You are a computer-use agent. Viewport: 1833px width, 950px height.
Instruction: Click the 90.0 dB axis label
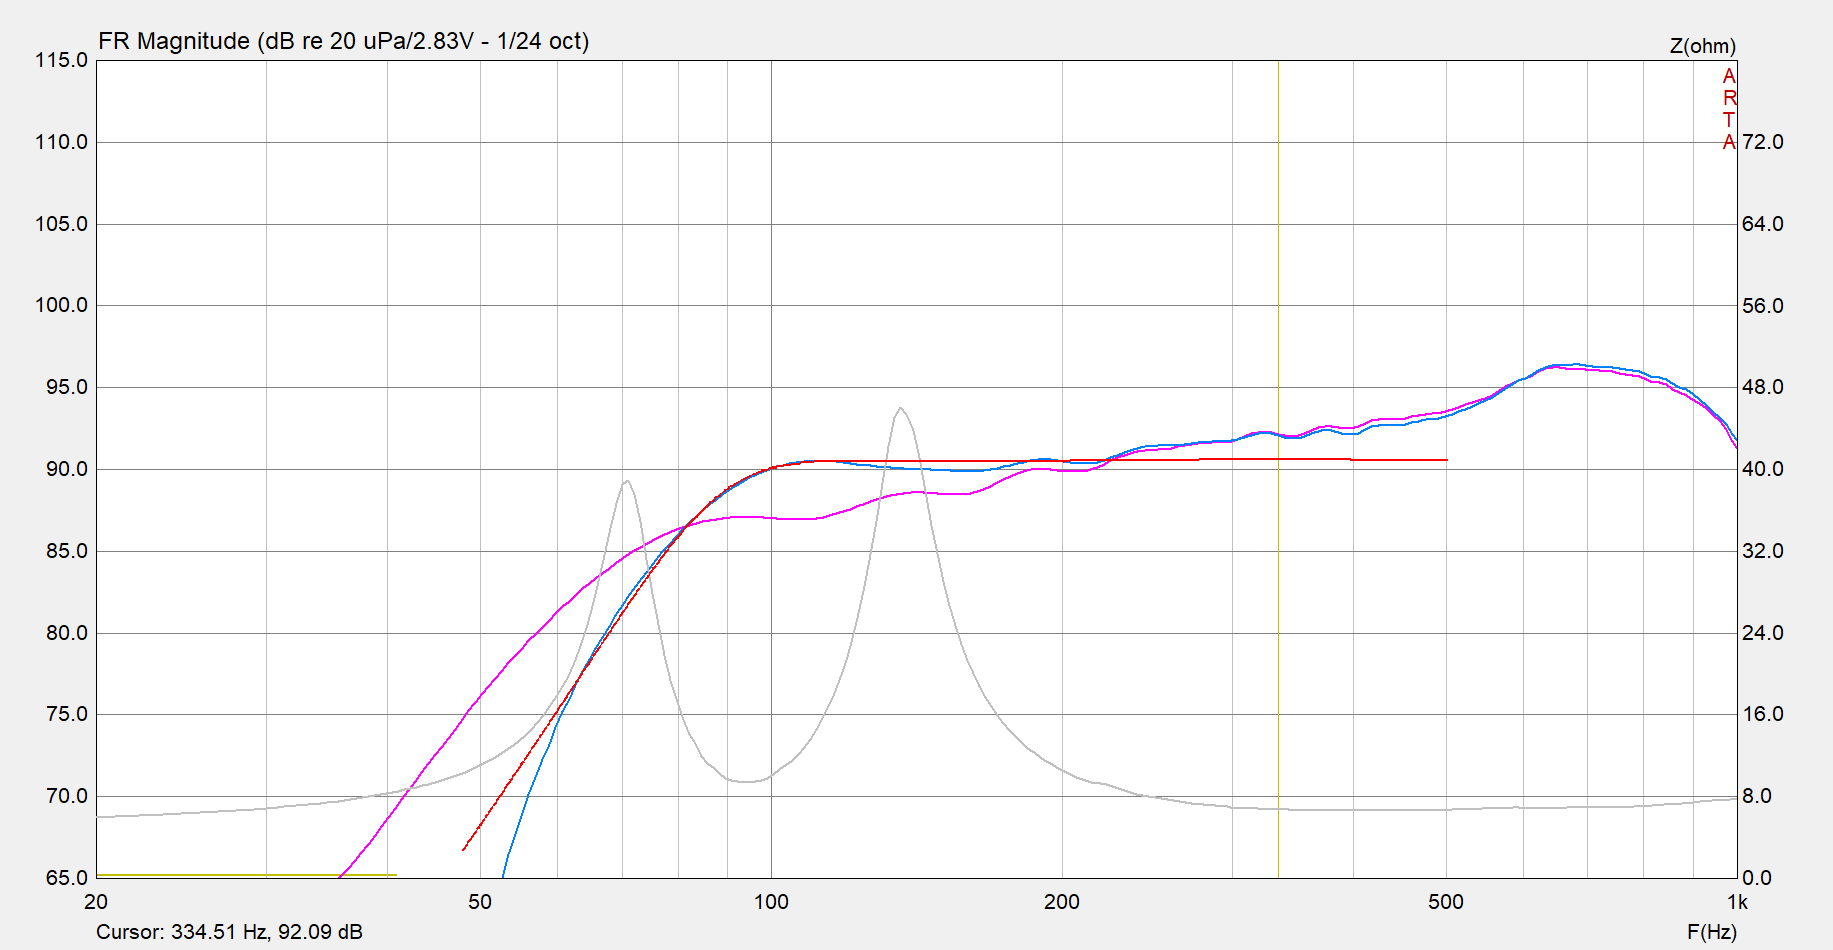click(x=66, y=469)
